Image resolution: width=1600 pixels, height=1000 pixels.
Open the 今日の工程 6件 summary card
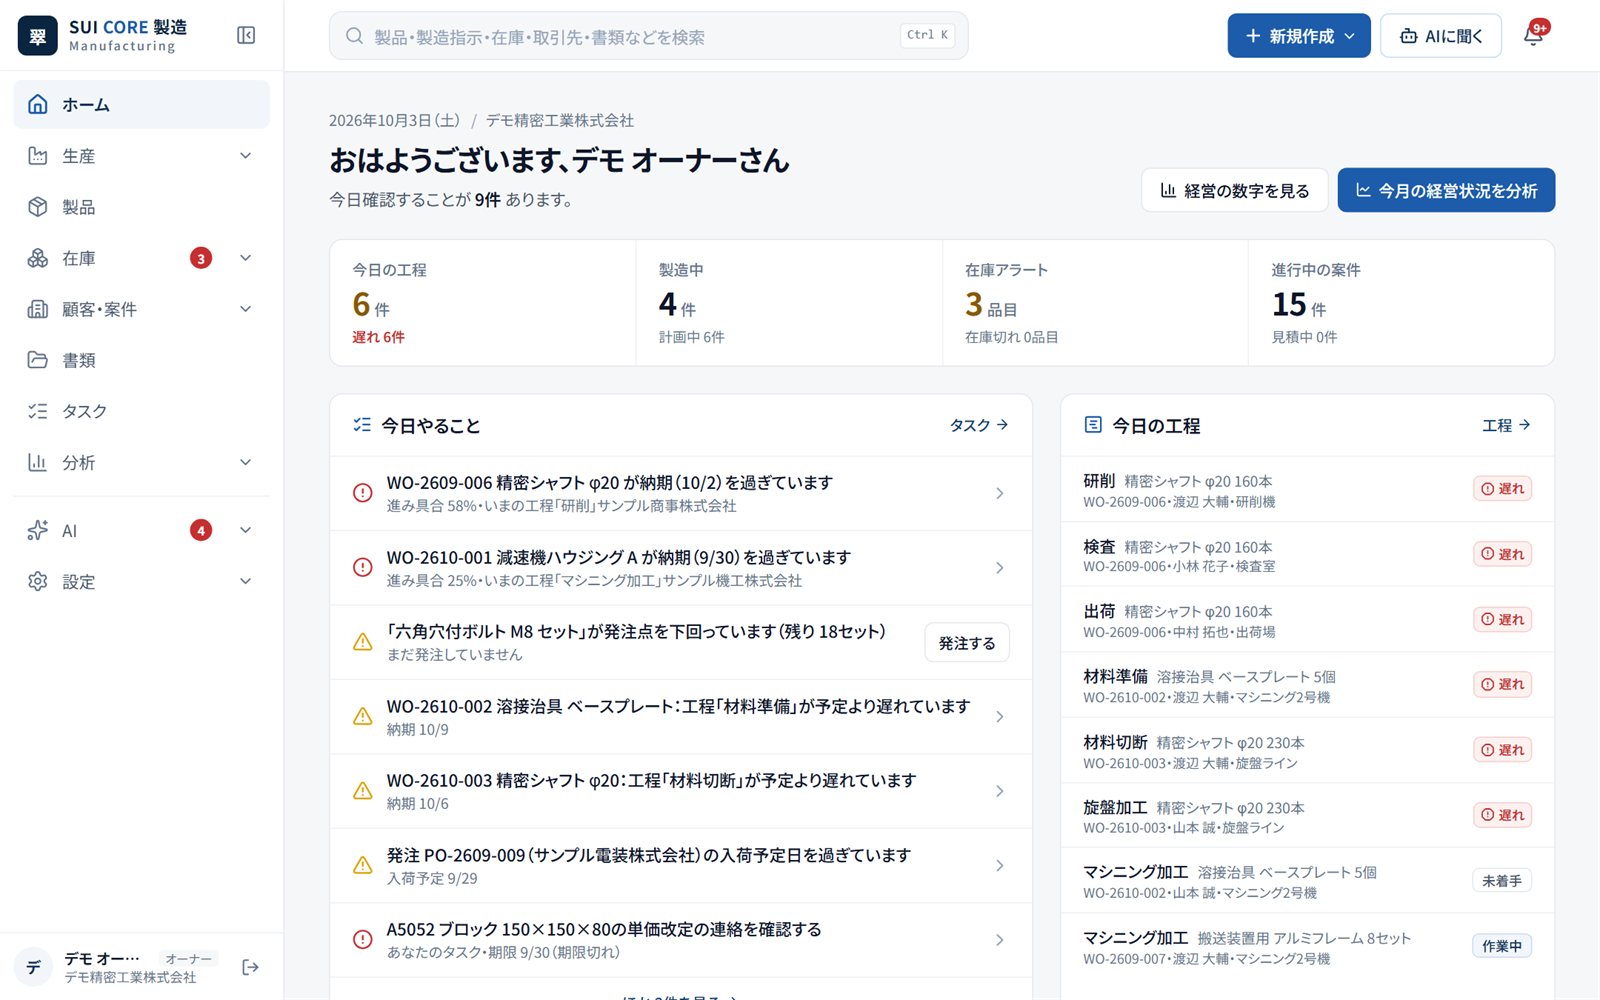click(x=483, y=303)
